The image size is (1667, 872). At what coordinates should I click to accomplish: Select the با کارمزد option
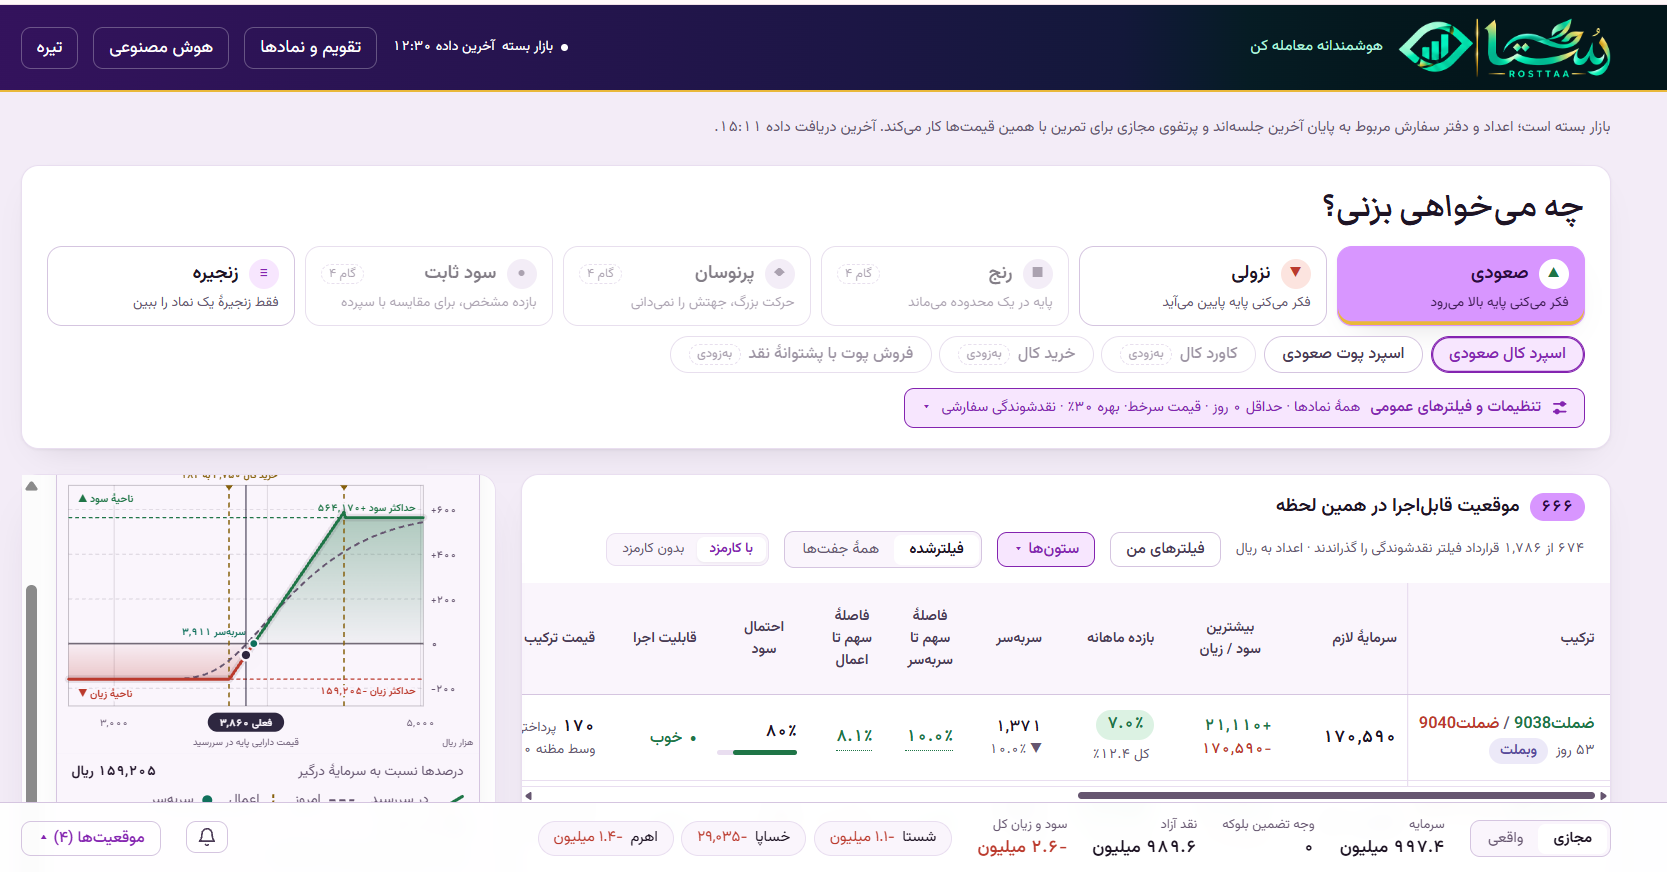coord(731,548)
